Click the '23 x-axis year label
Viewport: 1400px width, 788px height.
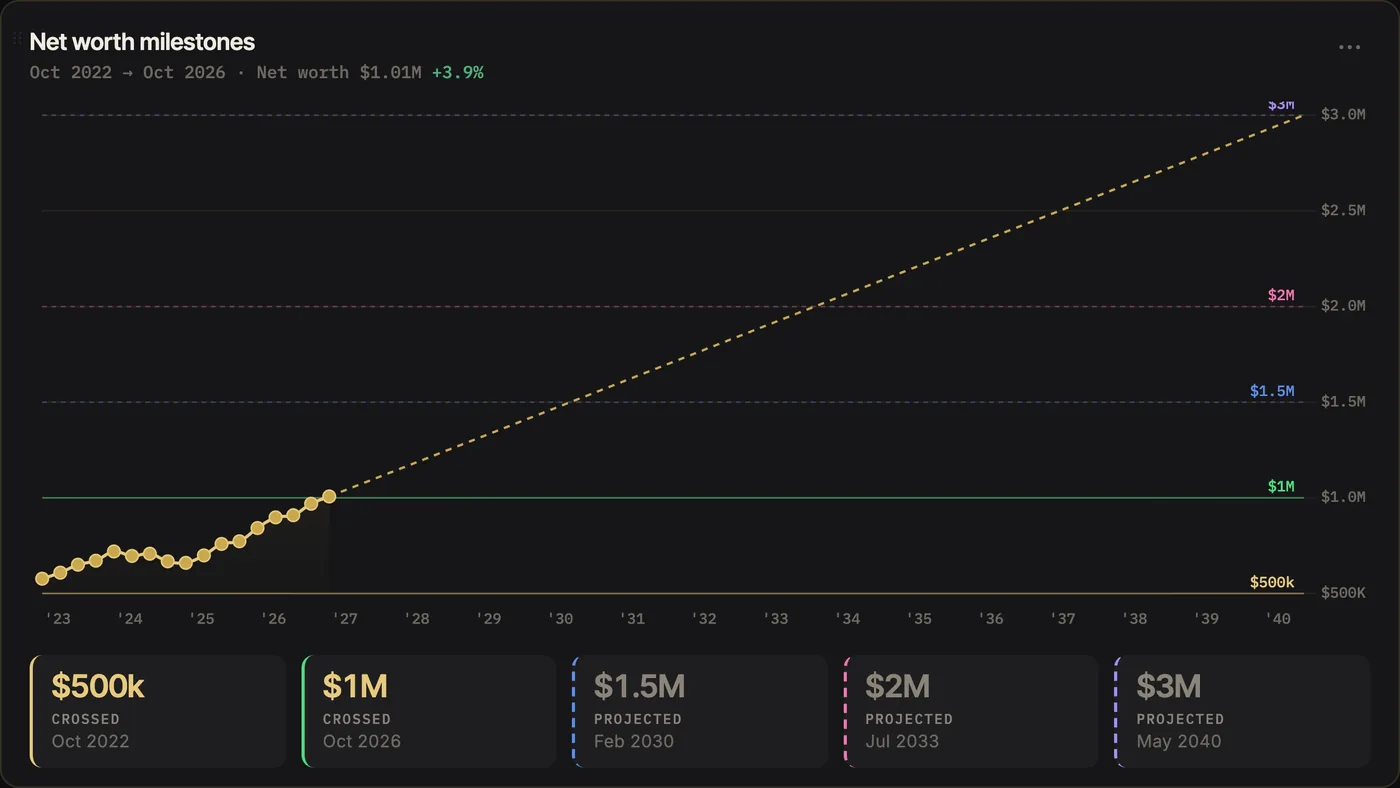[x=58, y=619]
